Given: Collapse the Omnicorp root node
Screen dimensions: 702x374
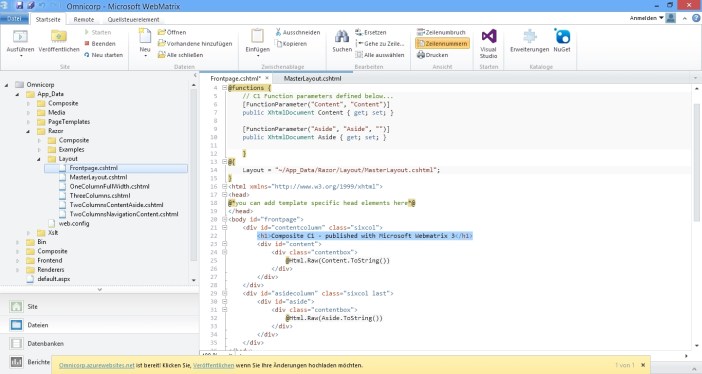Looking at the screenshot, I should click(x=6, y=85).
